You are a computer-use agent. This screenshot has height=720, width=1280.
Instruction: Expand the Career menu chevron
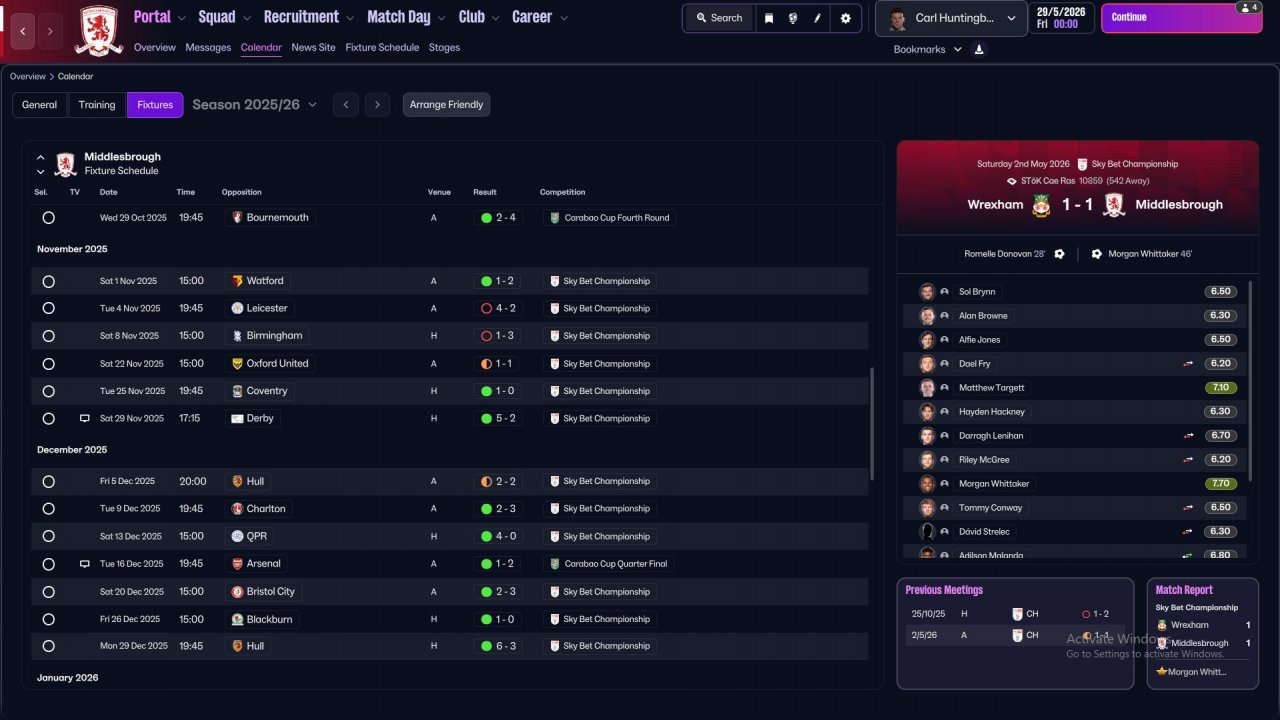(564, 18)
